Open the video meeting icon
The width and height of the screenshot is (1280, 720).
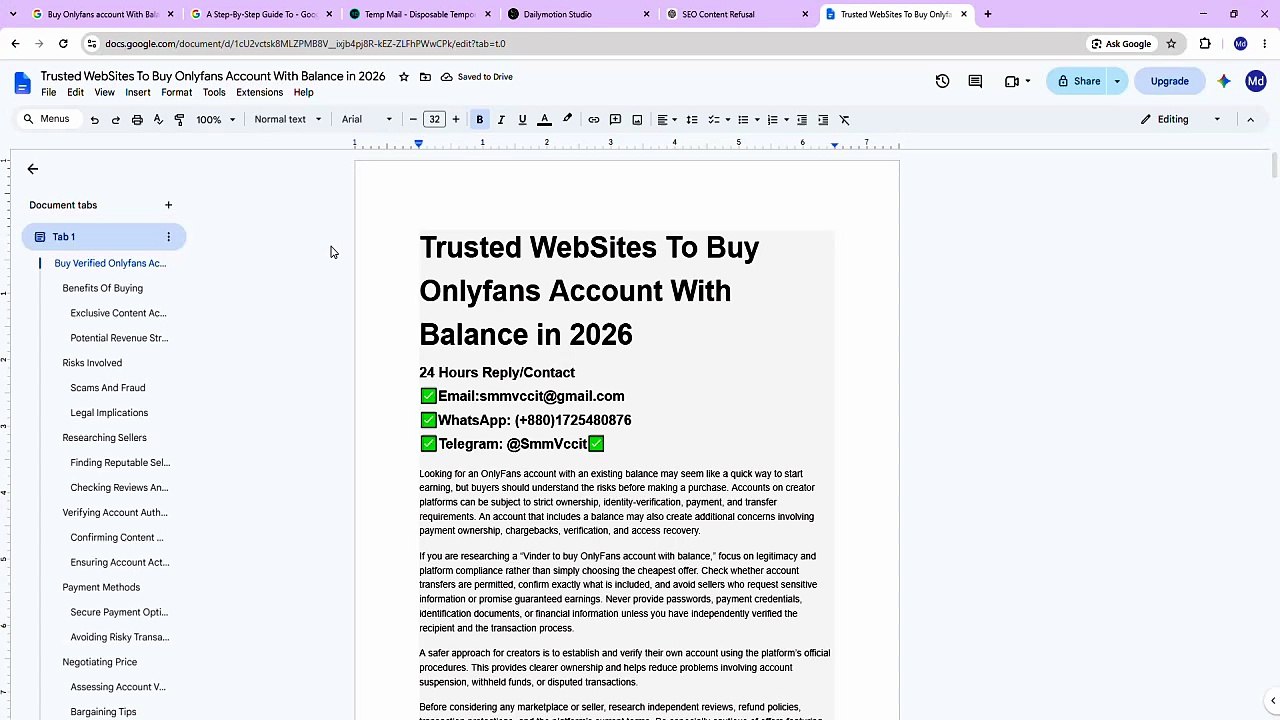click(x=1012, y=81)
